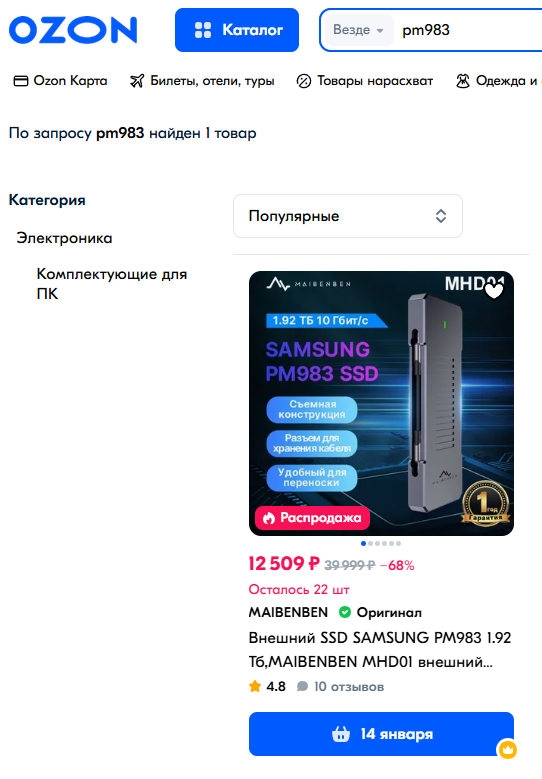The height and width of the screenshot is (779, 542).
Task: Click the Товары нарасхват percent icon
Action: (304, 81)
